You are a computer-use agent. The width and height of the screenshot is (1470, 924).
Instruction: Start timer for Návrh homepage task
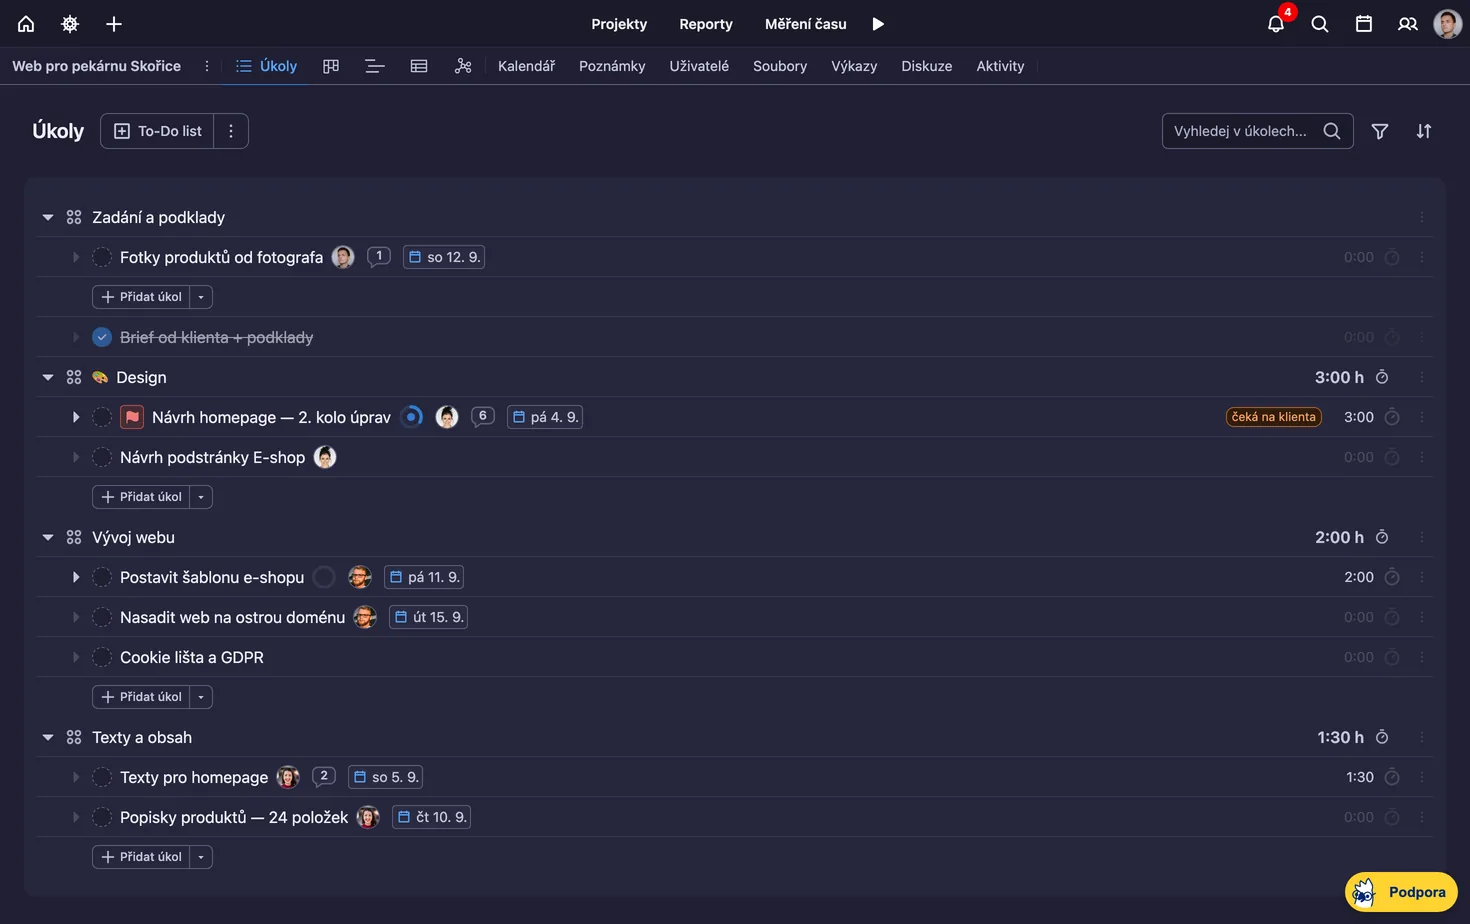pos(1392,417)
